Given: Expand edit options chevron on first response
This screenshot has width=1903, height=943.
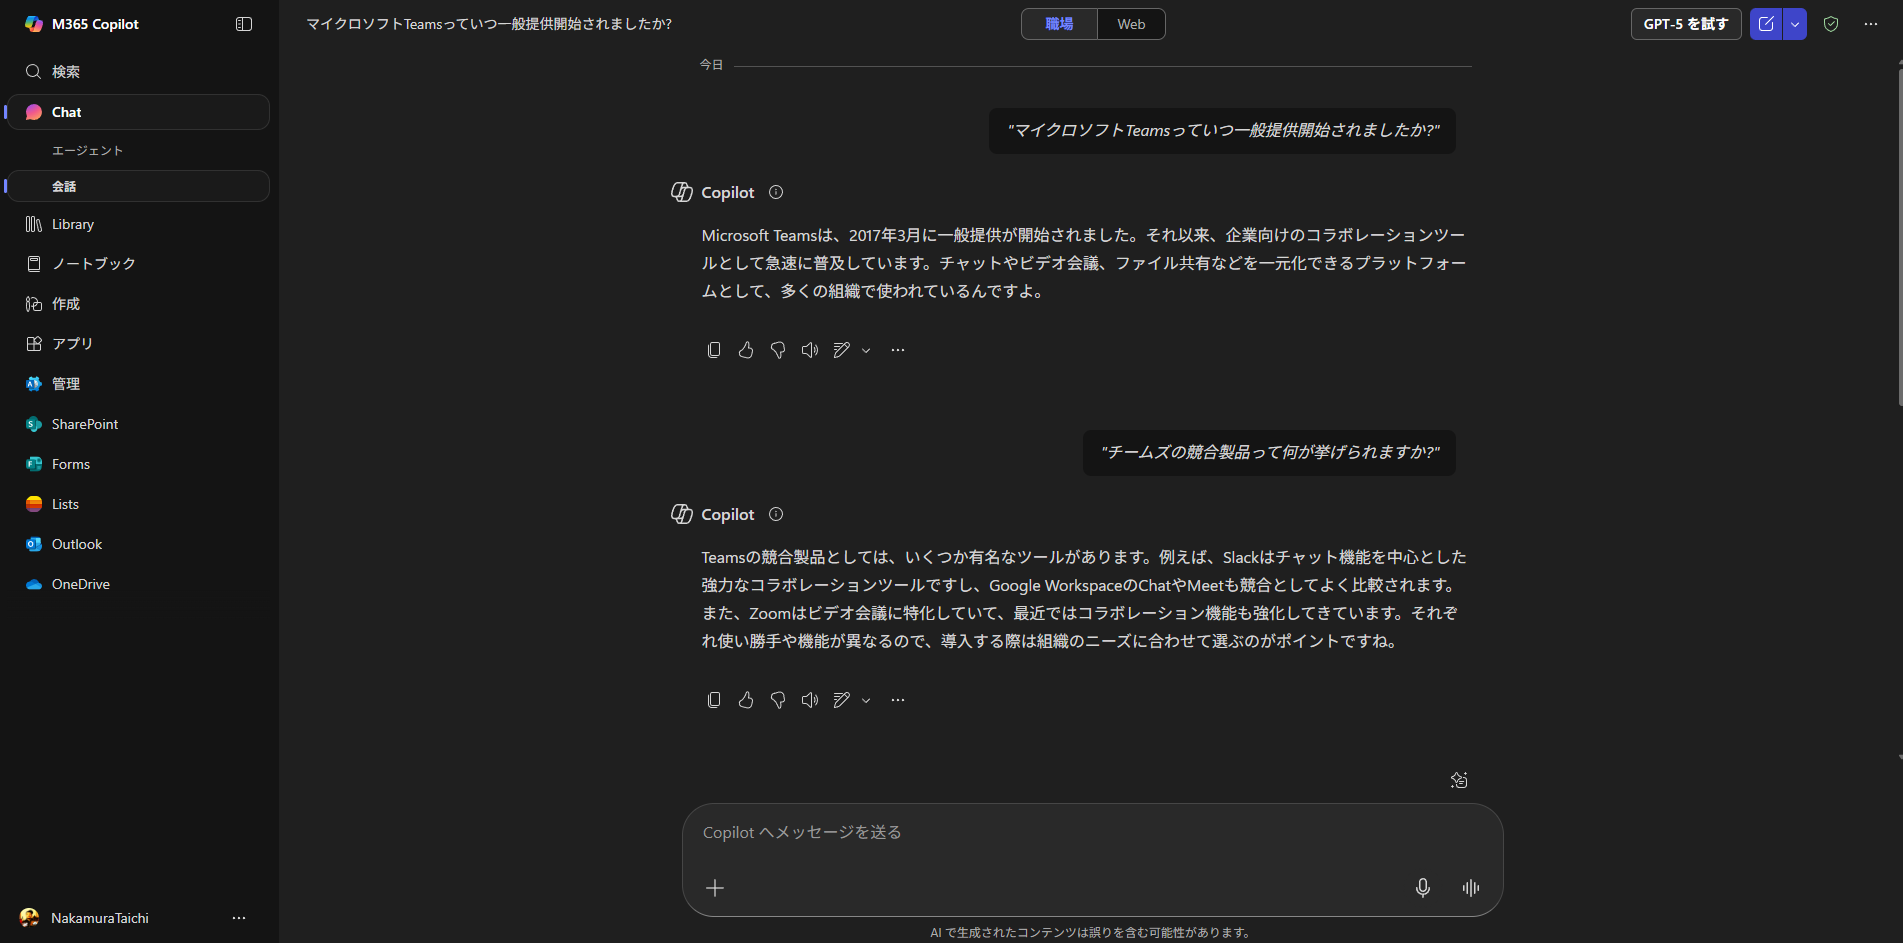Looking at the screenshot, I should click(866, 350).
